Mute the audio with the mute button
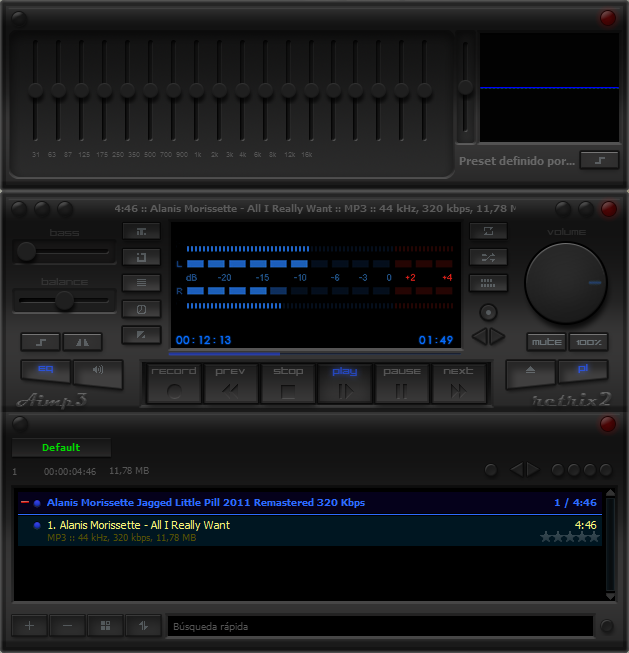 pos(547,342)
